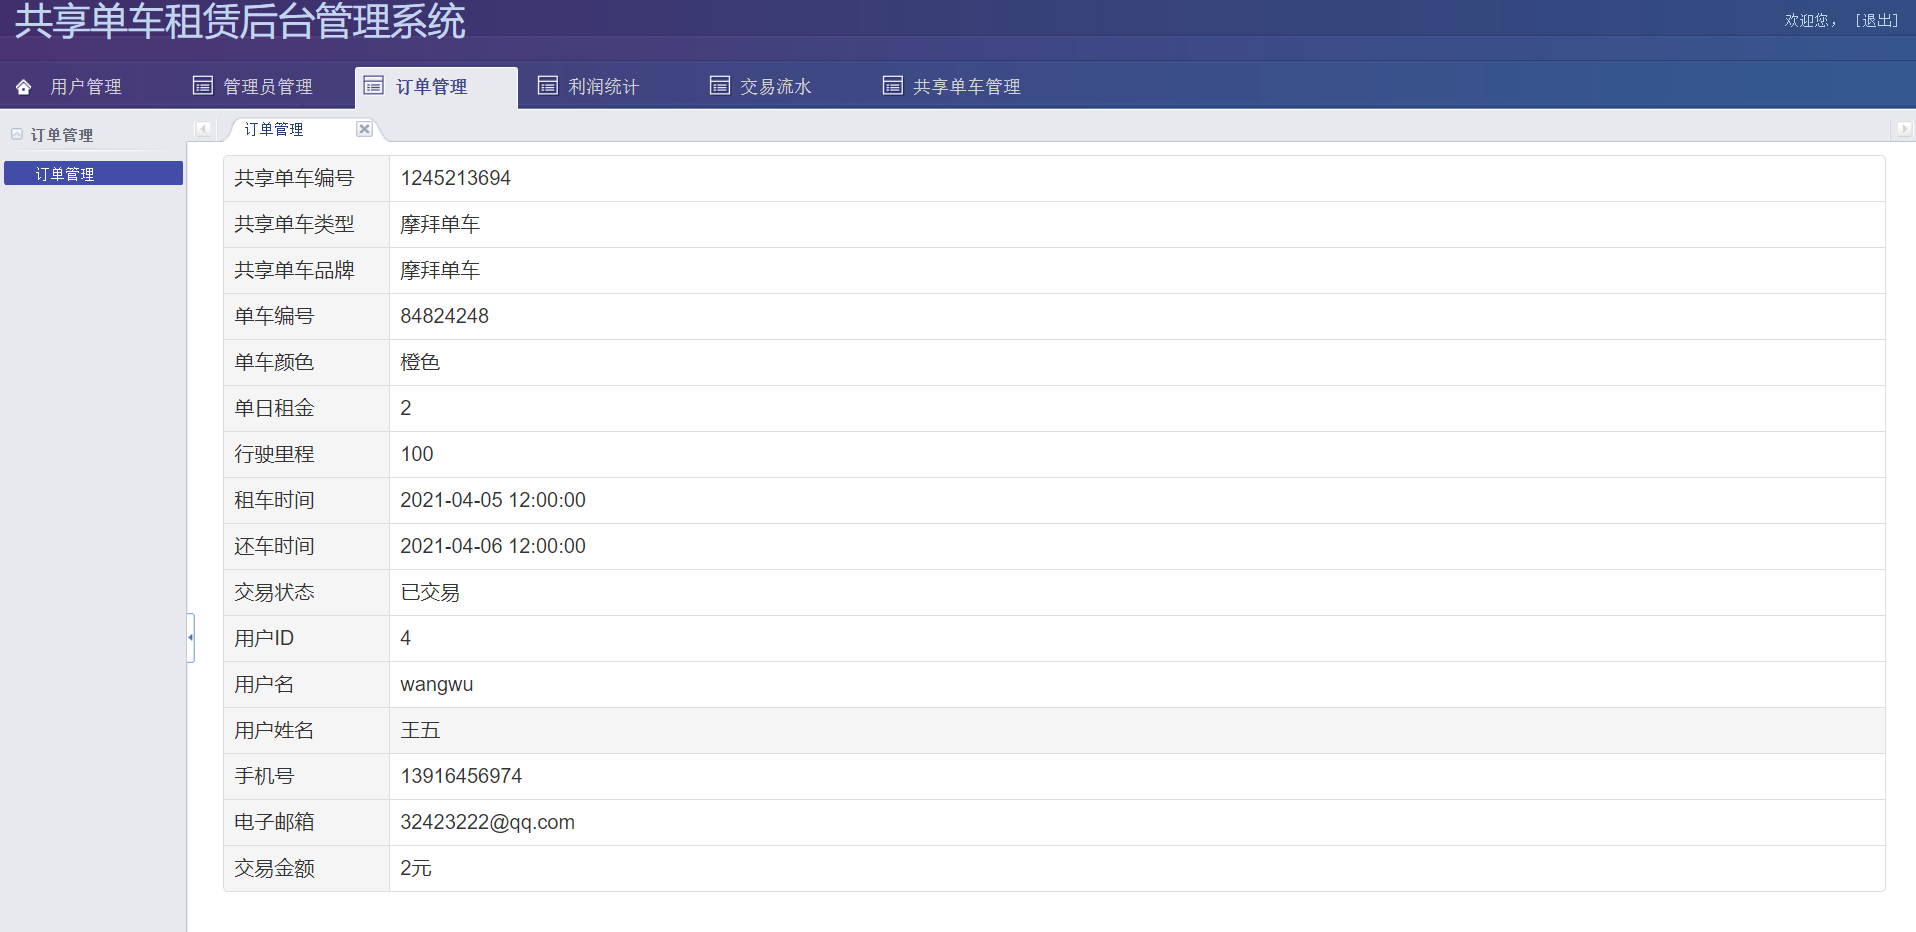Screen dimensions: 1916x932
Task: Open 利润统计 in the top navigation
Action: (x=604, y=87)
